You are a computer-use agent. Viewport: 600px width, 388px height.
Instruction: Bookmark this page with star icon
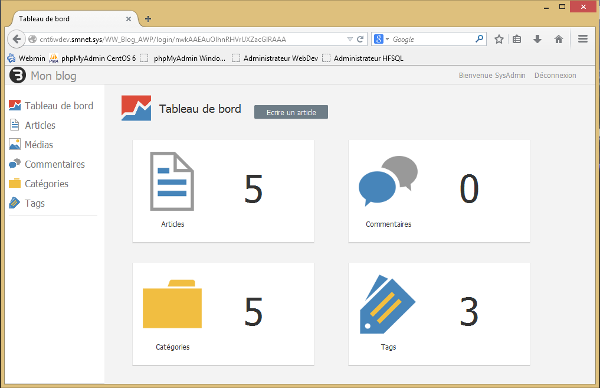pos(499,39)
